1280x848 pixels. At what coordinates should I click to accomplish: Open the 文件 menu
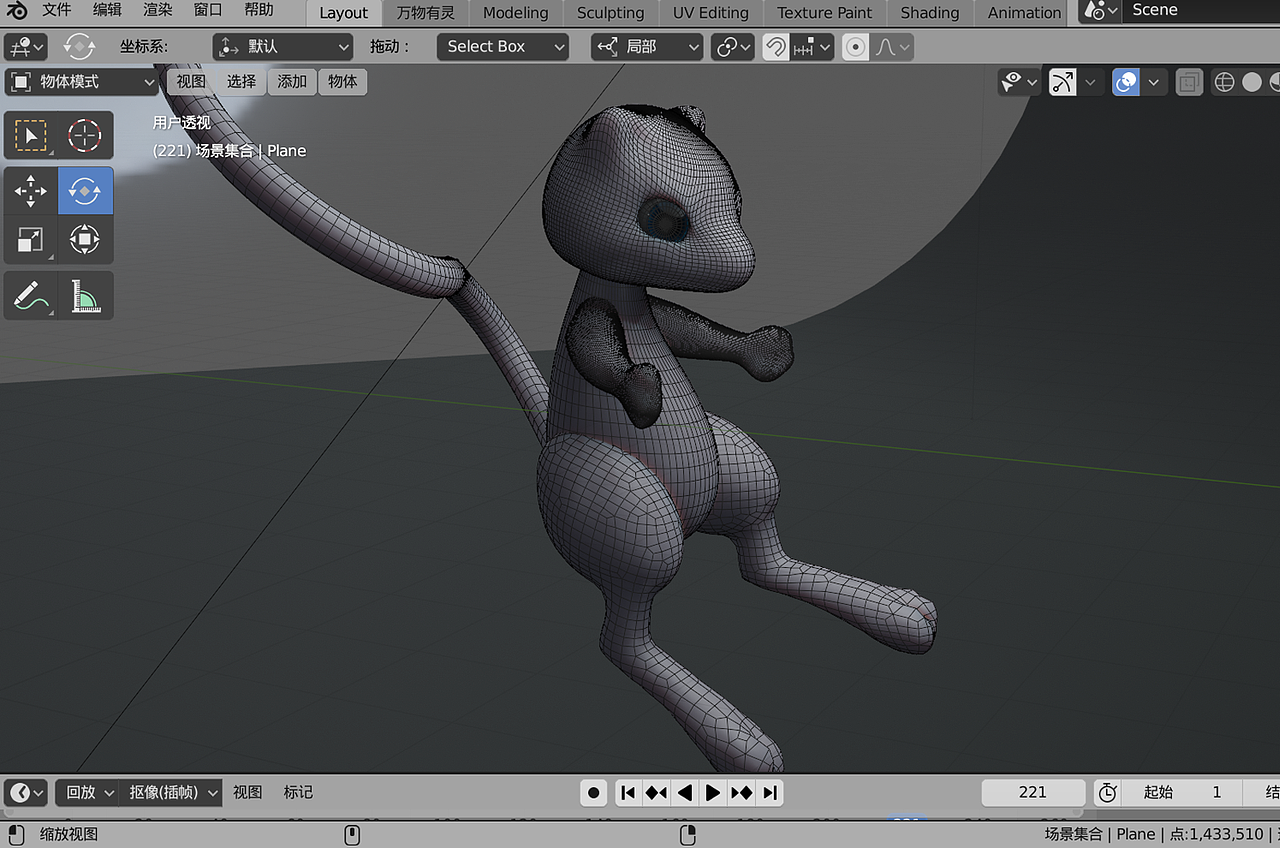(57, 11)
